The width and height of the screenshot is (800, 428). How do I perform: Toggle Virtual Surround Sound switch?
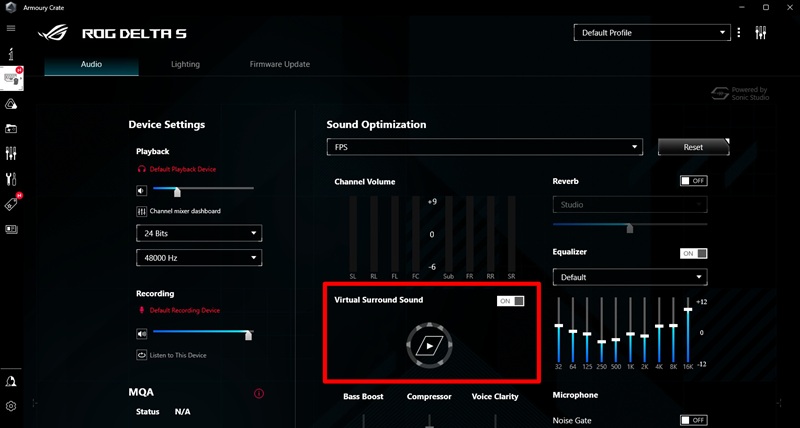(510, 301)
